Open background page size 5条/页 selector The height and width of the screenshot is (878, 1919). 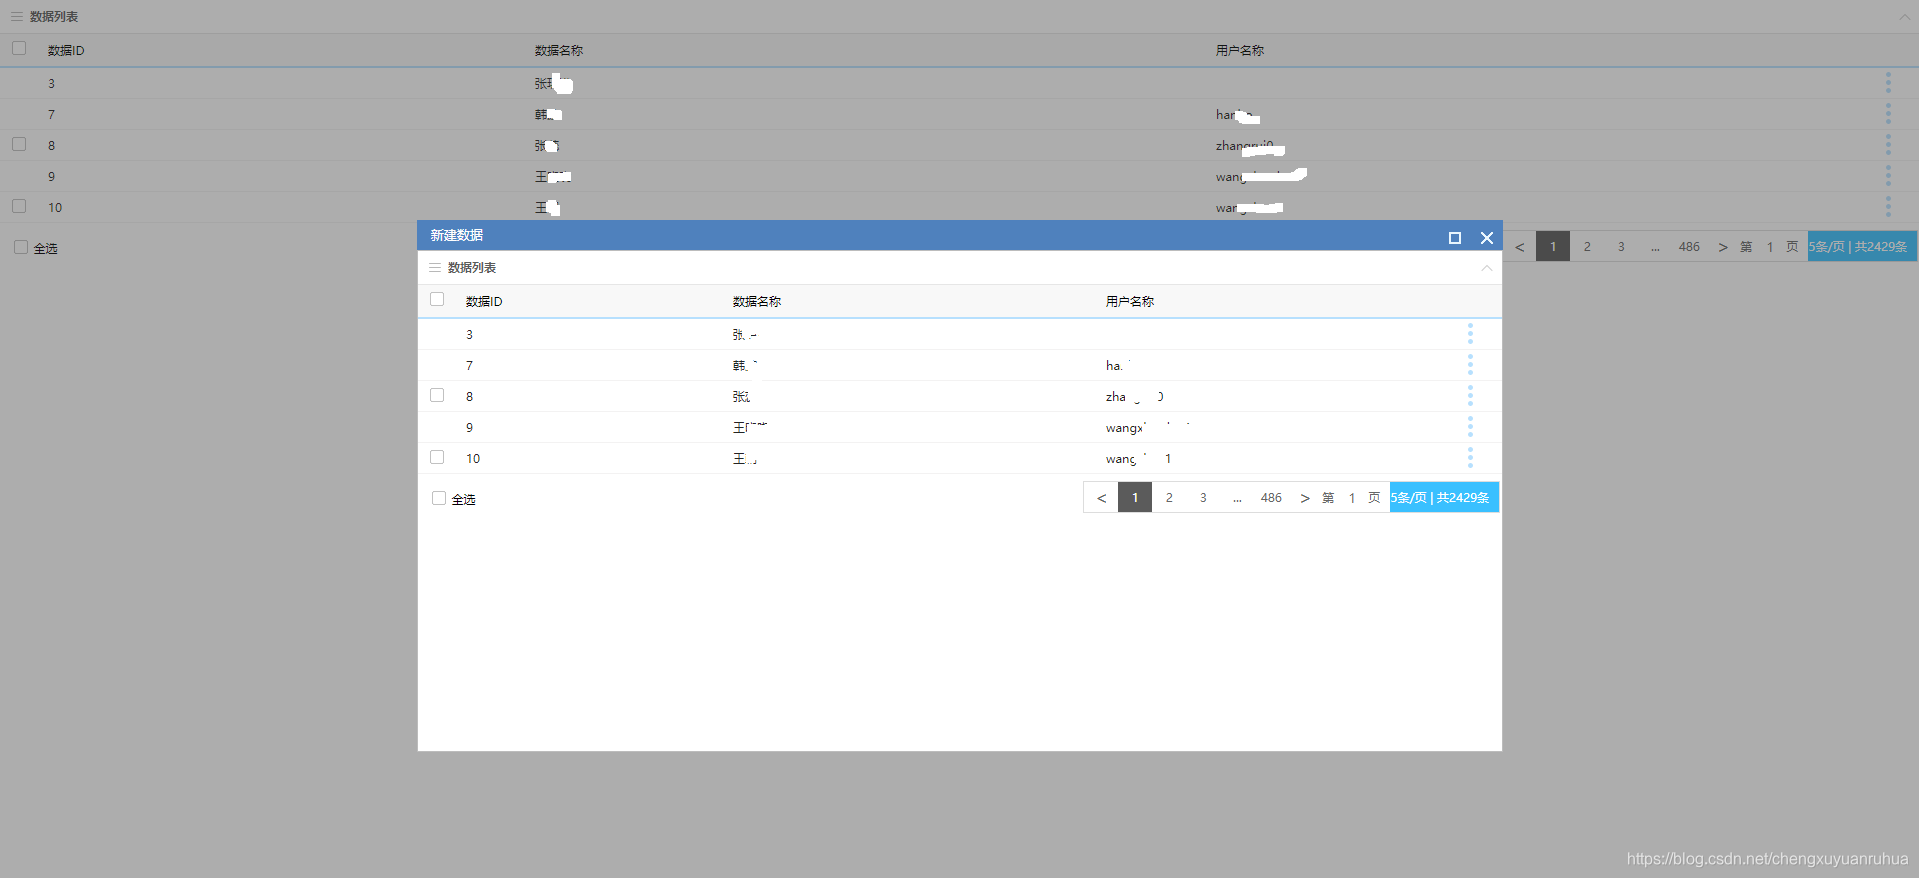(1862, 246)
